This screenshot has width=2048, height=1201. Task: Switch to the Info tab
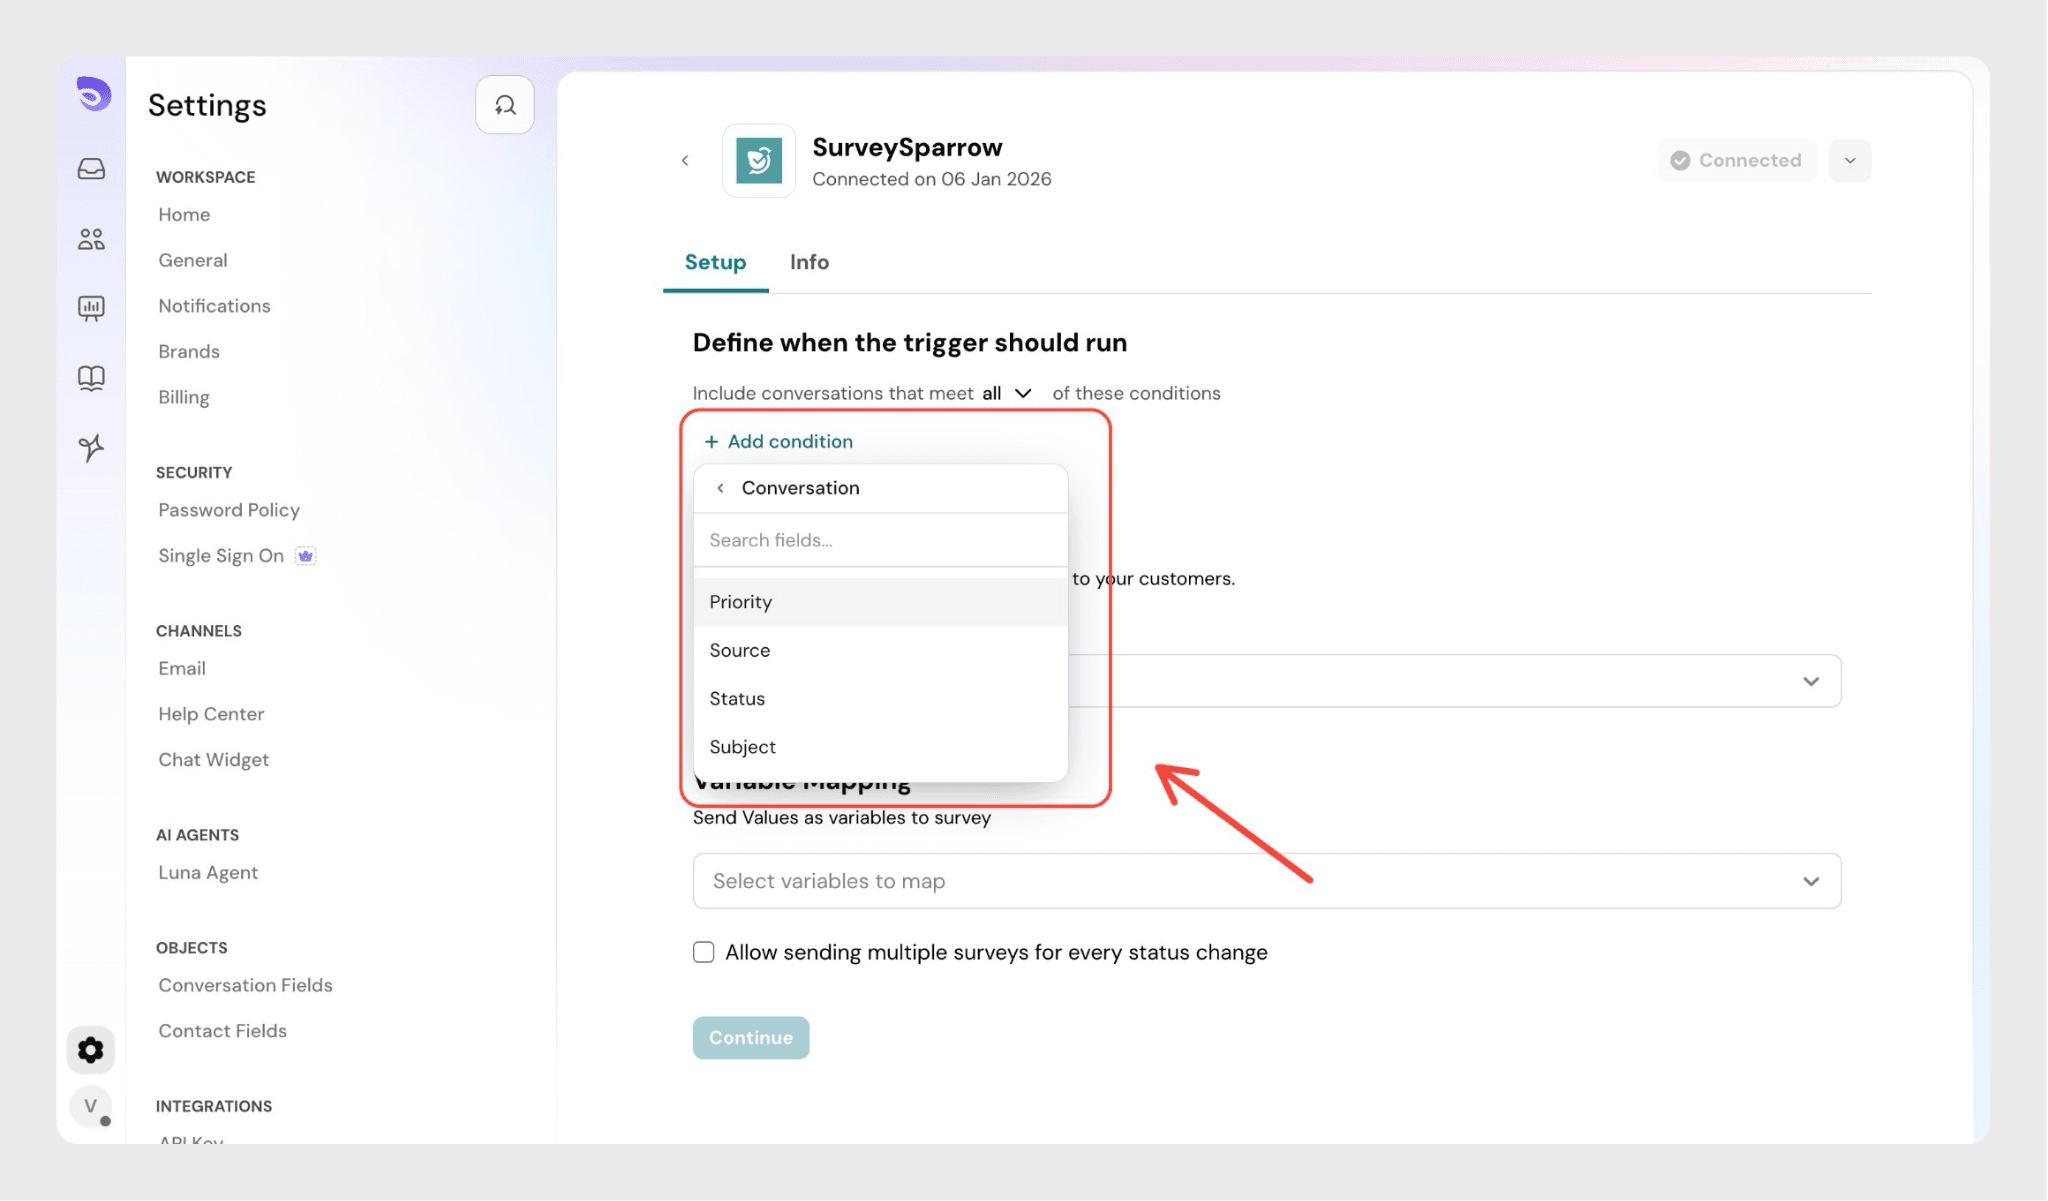click(x=809, y=262)
